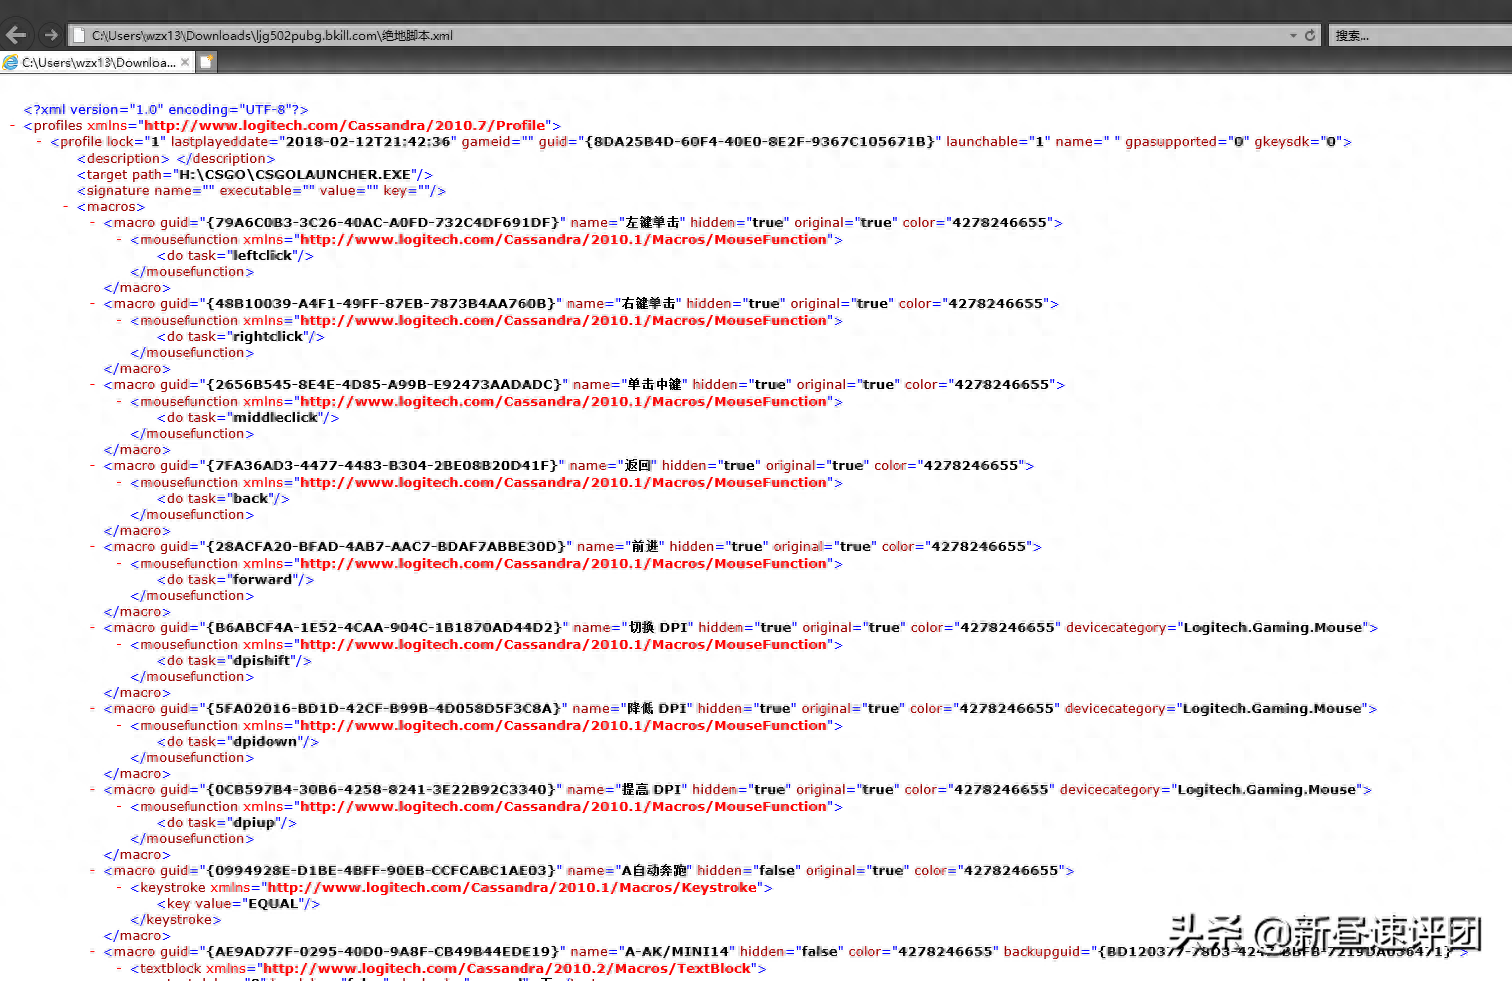This screenshot has width=1512, height=981.
Task: Click the browser Back arrow button
Action: coord(16,35)
